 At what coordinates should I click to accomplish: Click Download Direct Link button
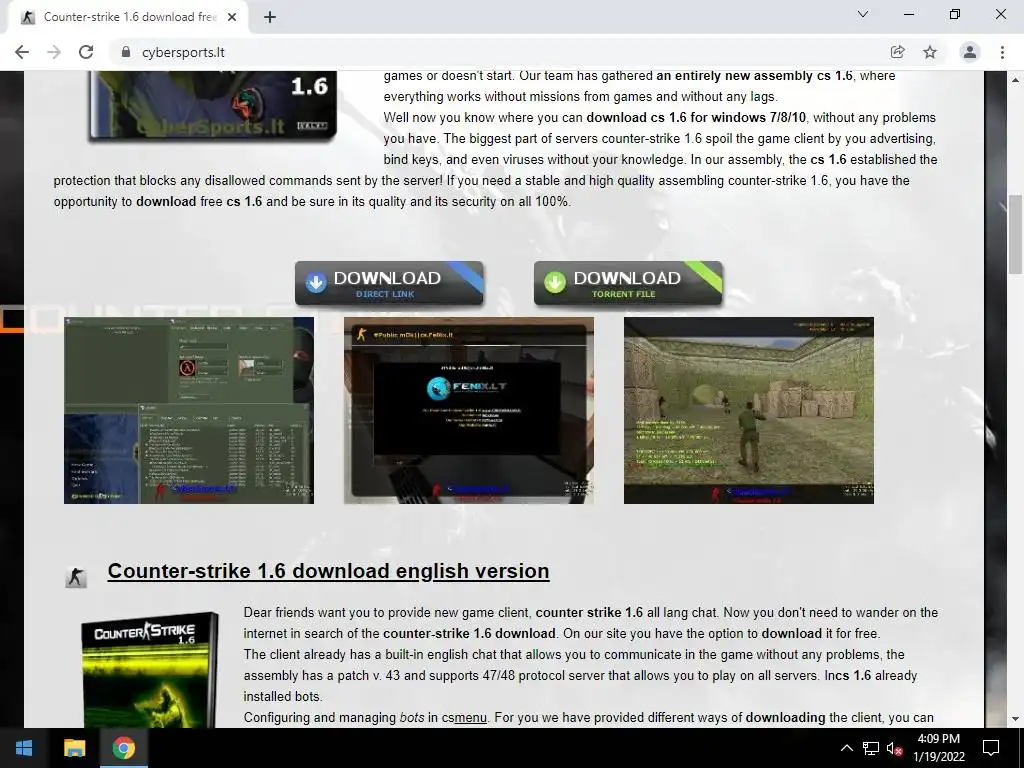pyautogui.click(x=389, y=283)
